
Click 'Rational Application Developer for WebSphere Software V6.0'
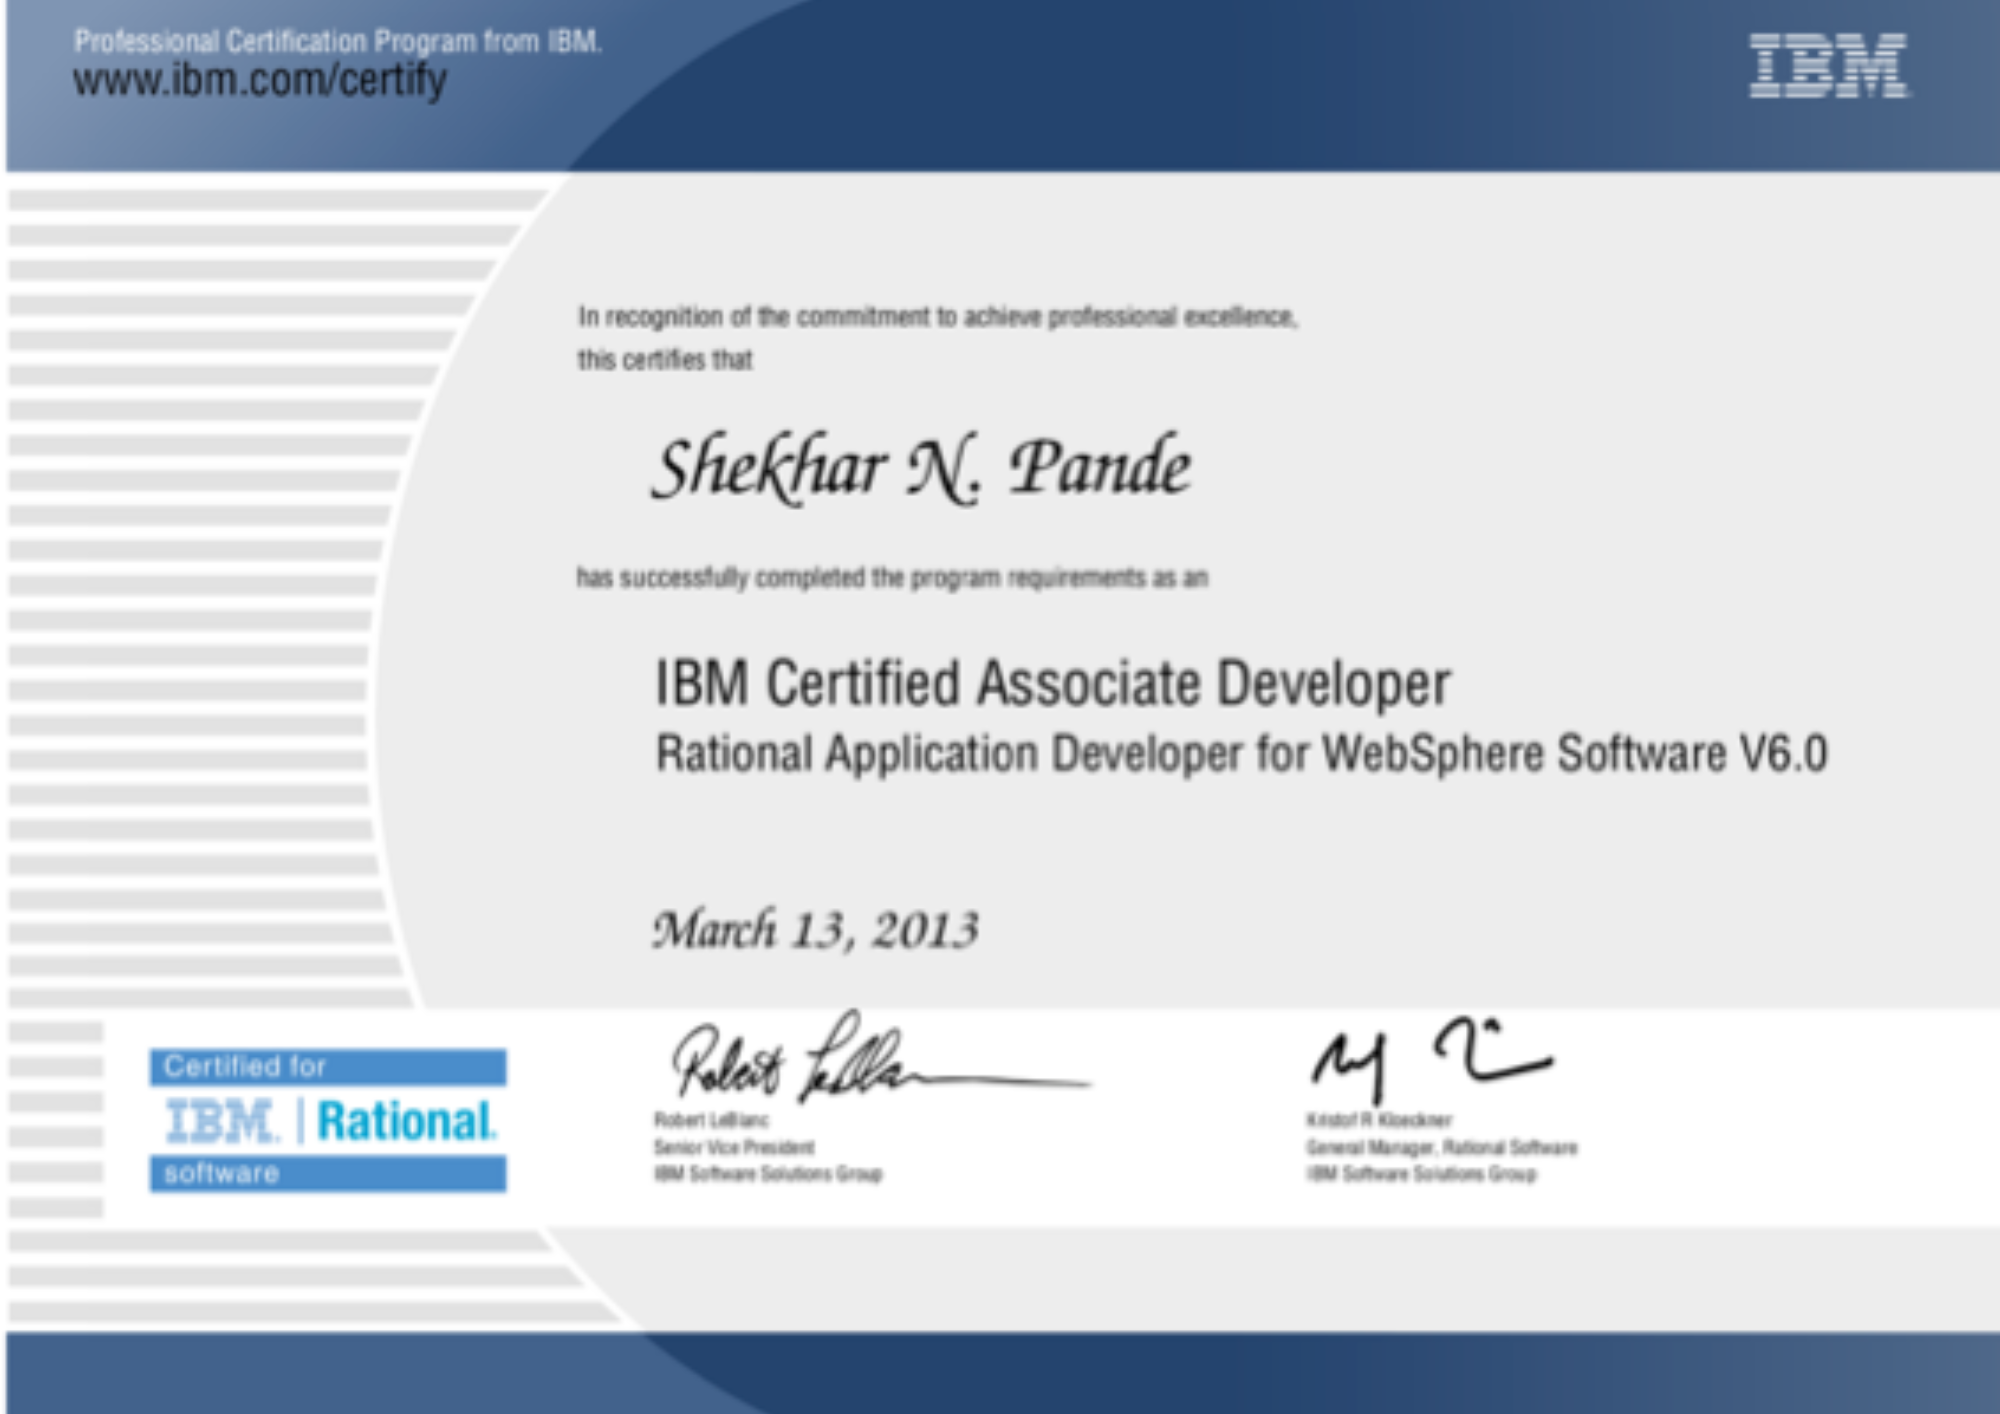(x=1242, y=754)
